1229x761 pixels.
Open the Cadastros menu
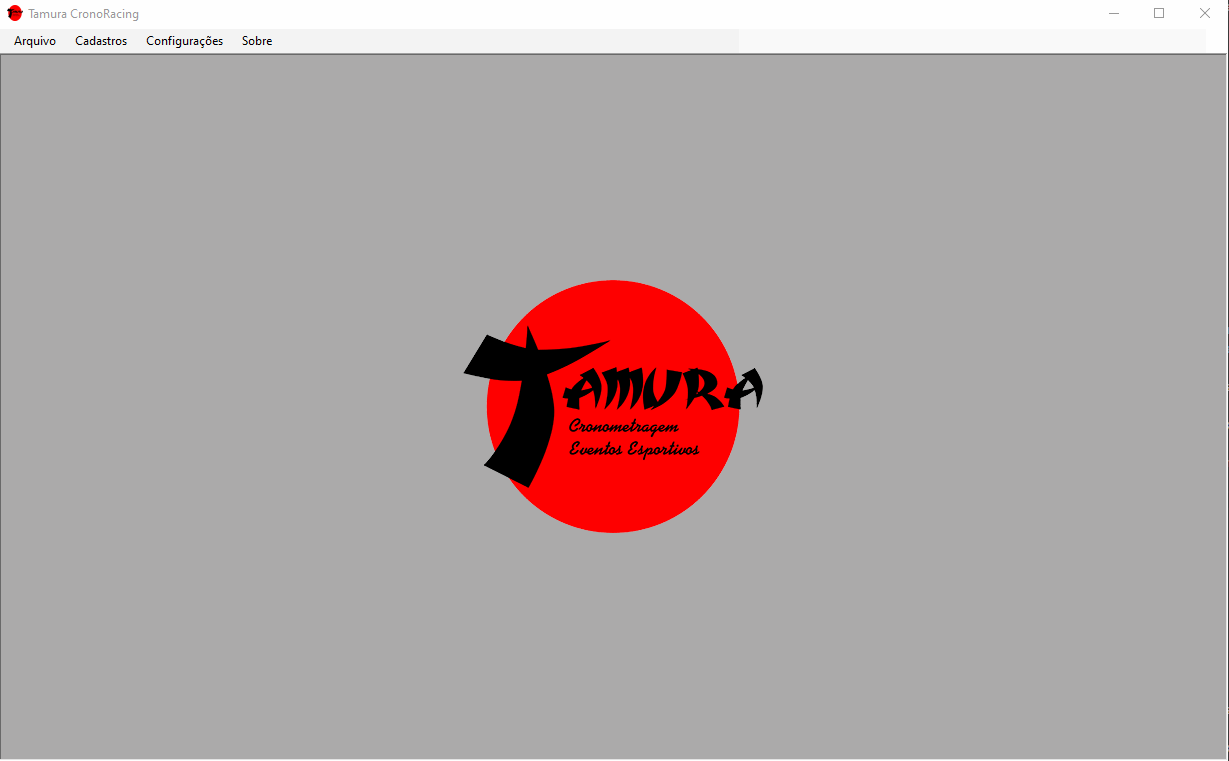[101, 41]
